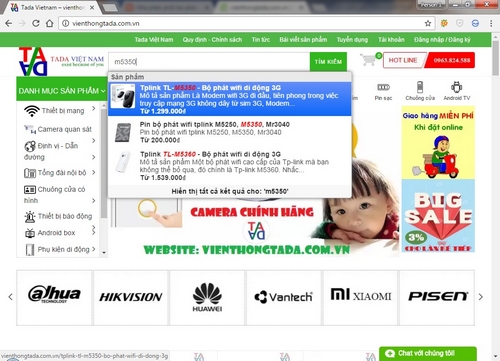Open the Chrome three-dot menu
This screenshot has height=361, width=500.
[491, 23]
